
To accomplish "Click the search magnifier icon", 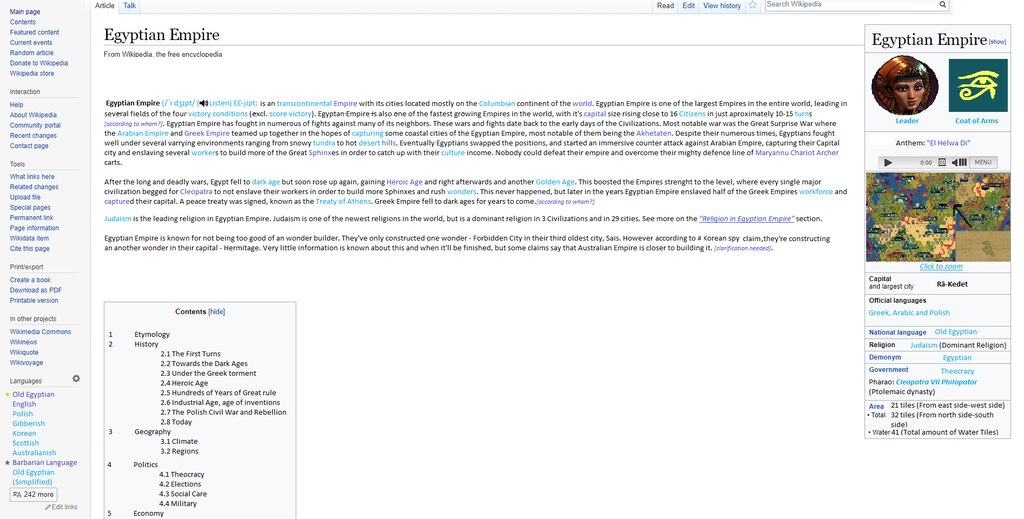I will click(943, 5).
